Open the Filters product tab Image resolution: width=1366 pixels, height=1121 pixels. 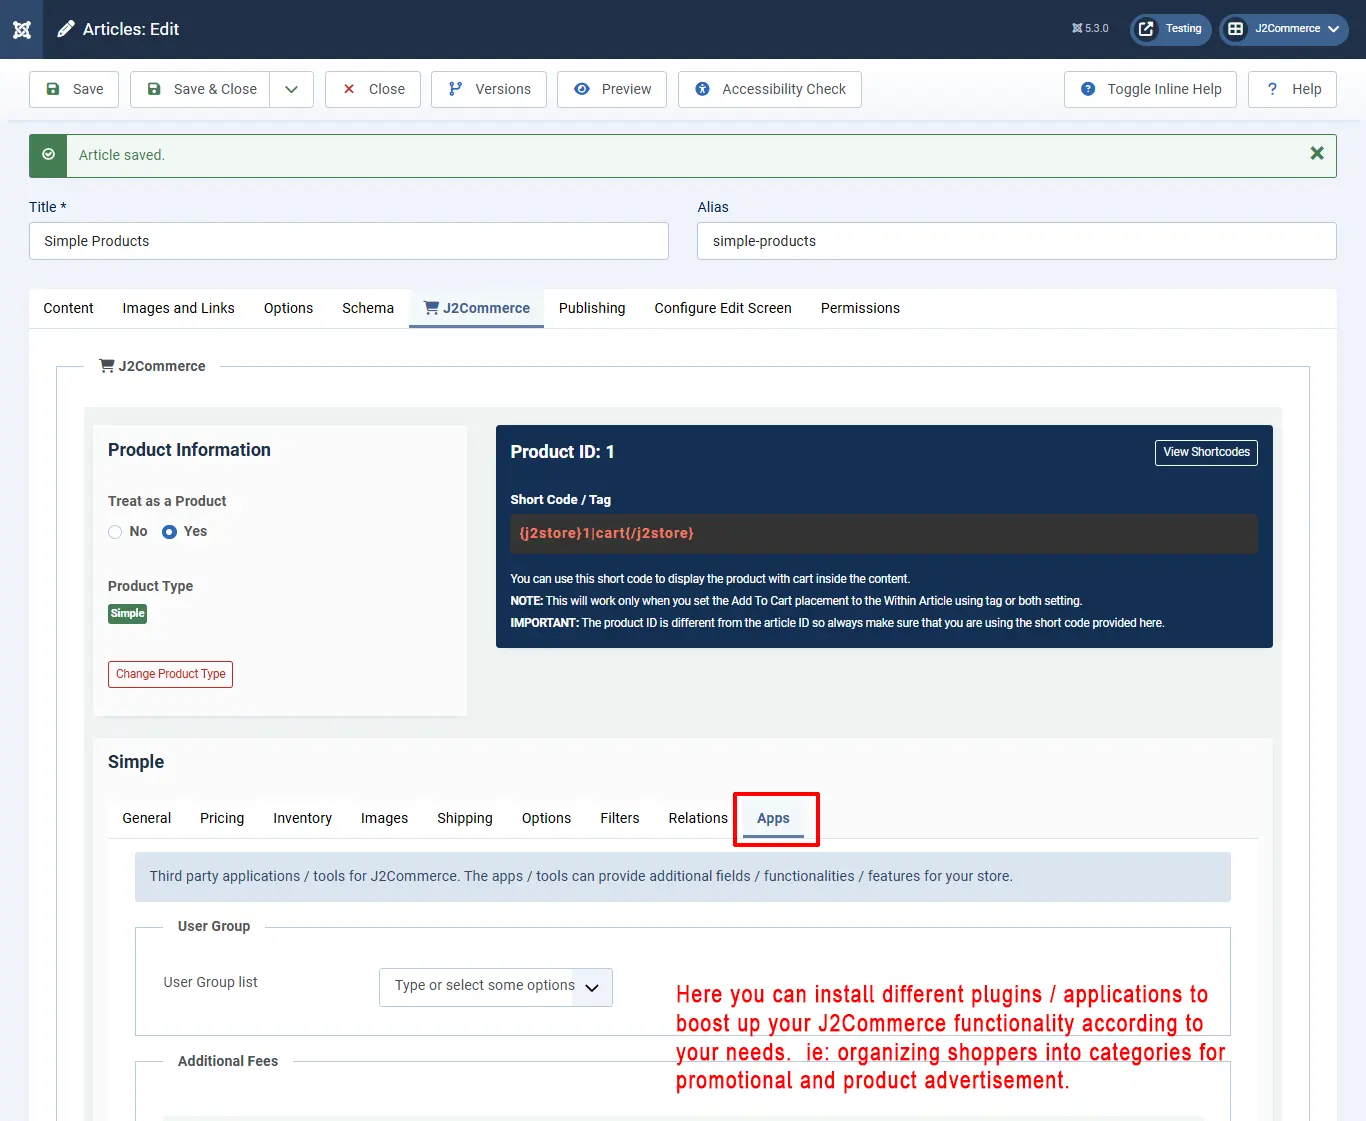tap(620, 818)
